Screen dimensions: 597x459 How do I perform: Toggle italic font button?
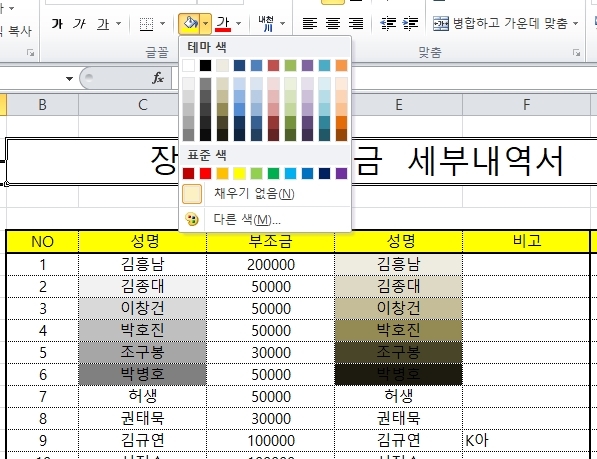click(80, 24)
